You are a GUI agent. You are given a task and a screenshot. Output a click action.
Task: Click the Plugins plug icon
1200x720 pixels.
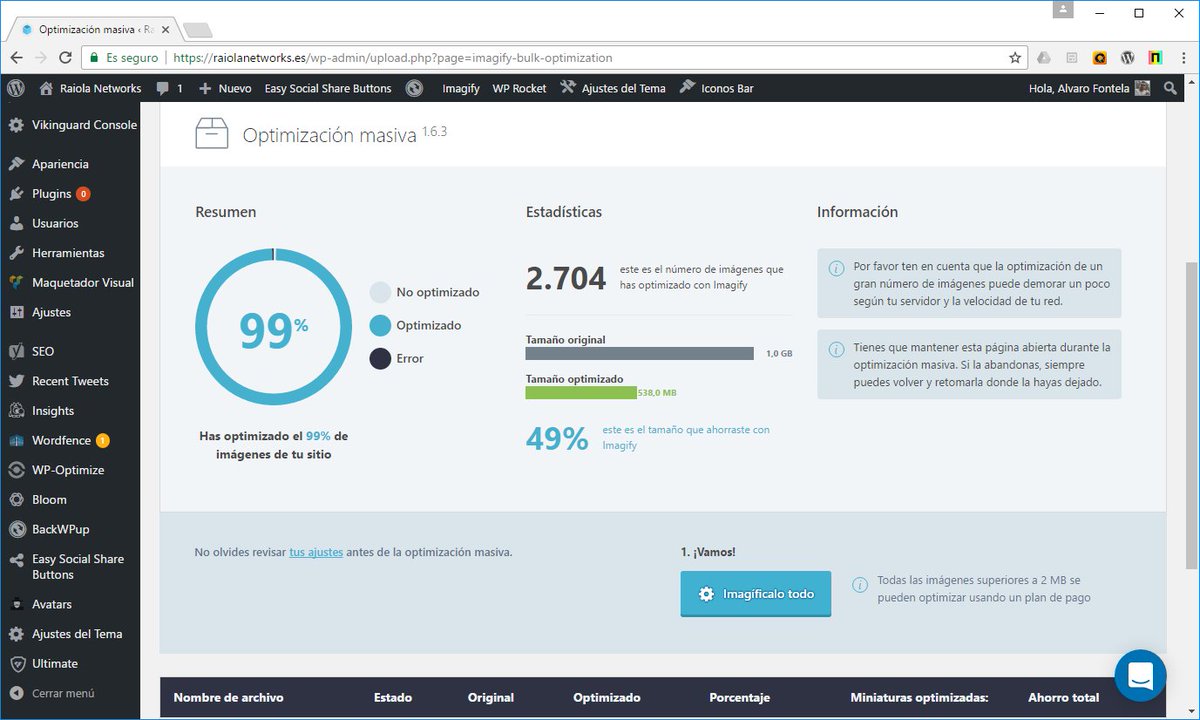point(16,194)
